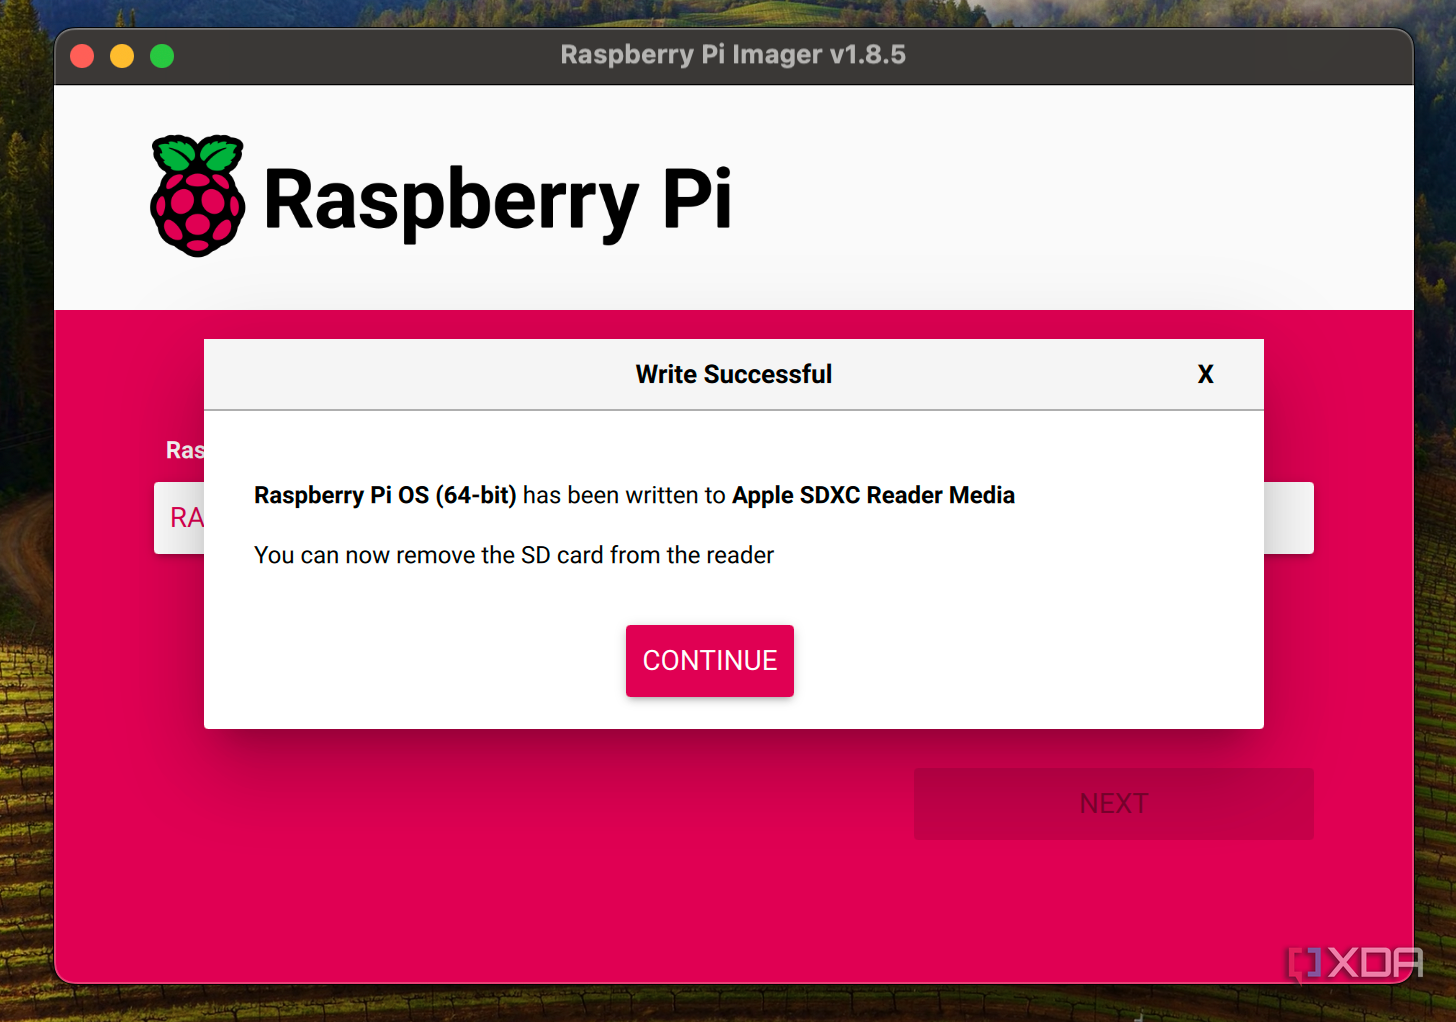Minimize the window with yellow button
1456x1022 pixels.
pos(122,56)
